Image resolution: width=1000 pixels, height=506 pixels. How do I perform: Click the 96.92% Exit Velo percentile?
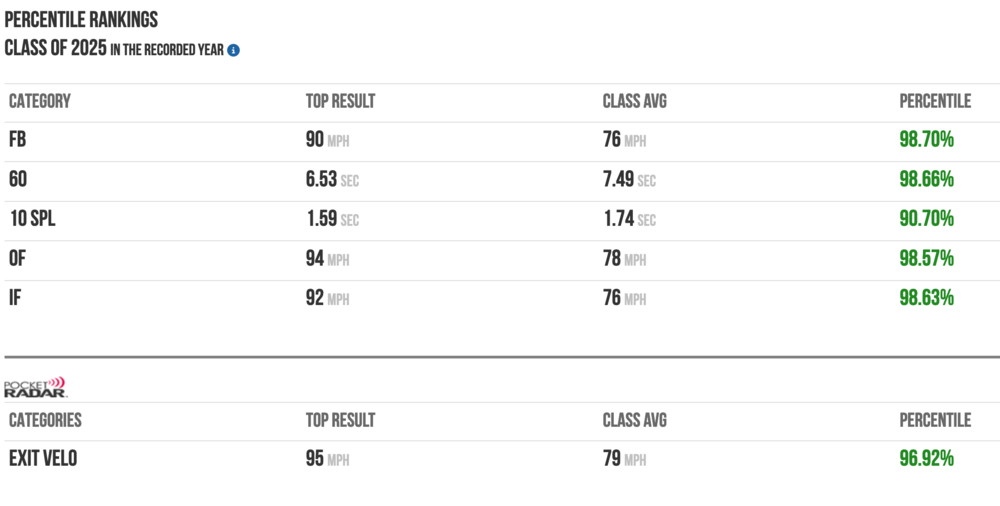(926, 459)
